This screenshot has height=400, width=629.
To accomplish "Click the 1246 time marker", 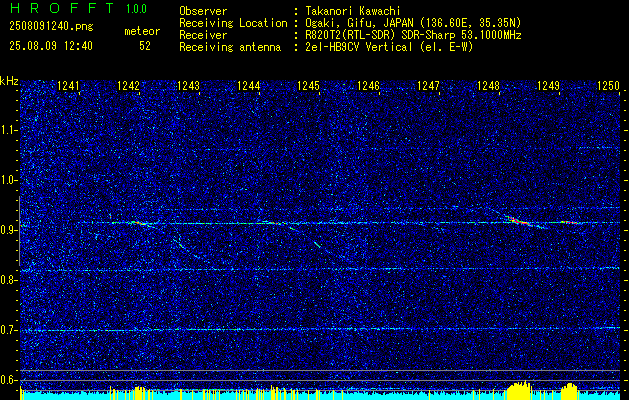I will (x=368, y=86).
